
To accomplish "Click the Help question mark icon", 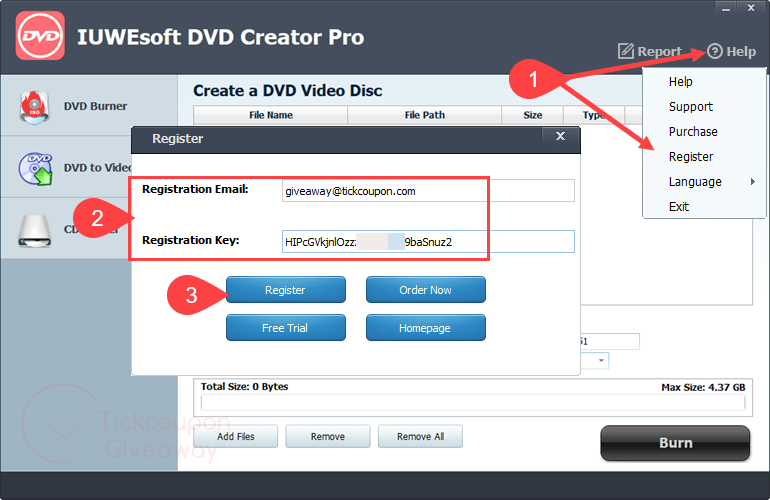I will pos(715,51).
